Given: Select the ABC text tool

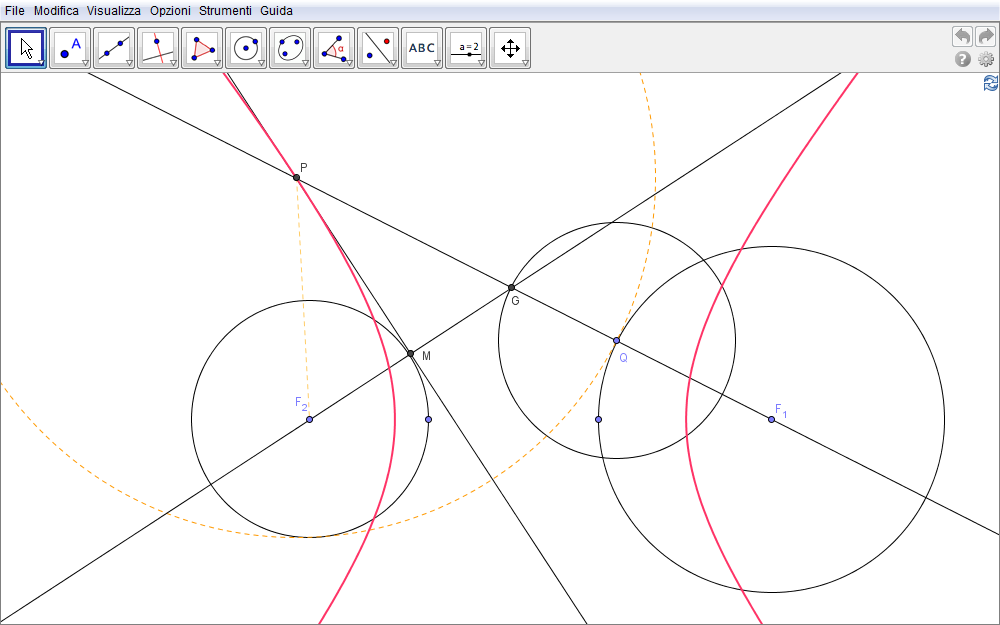Looking at the screenshot, I should pos(422,47).
